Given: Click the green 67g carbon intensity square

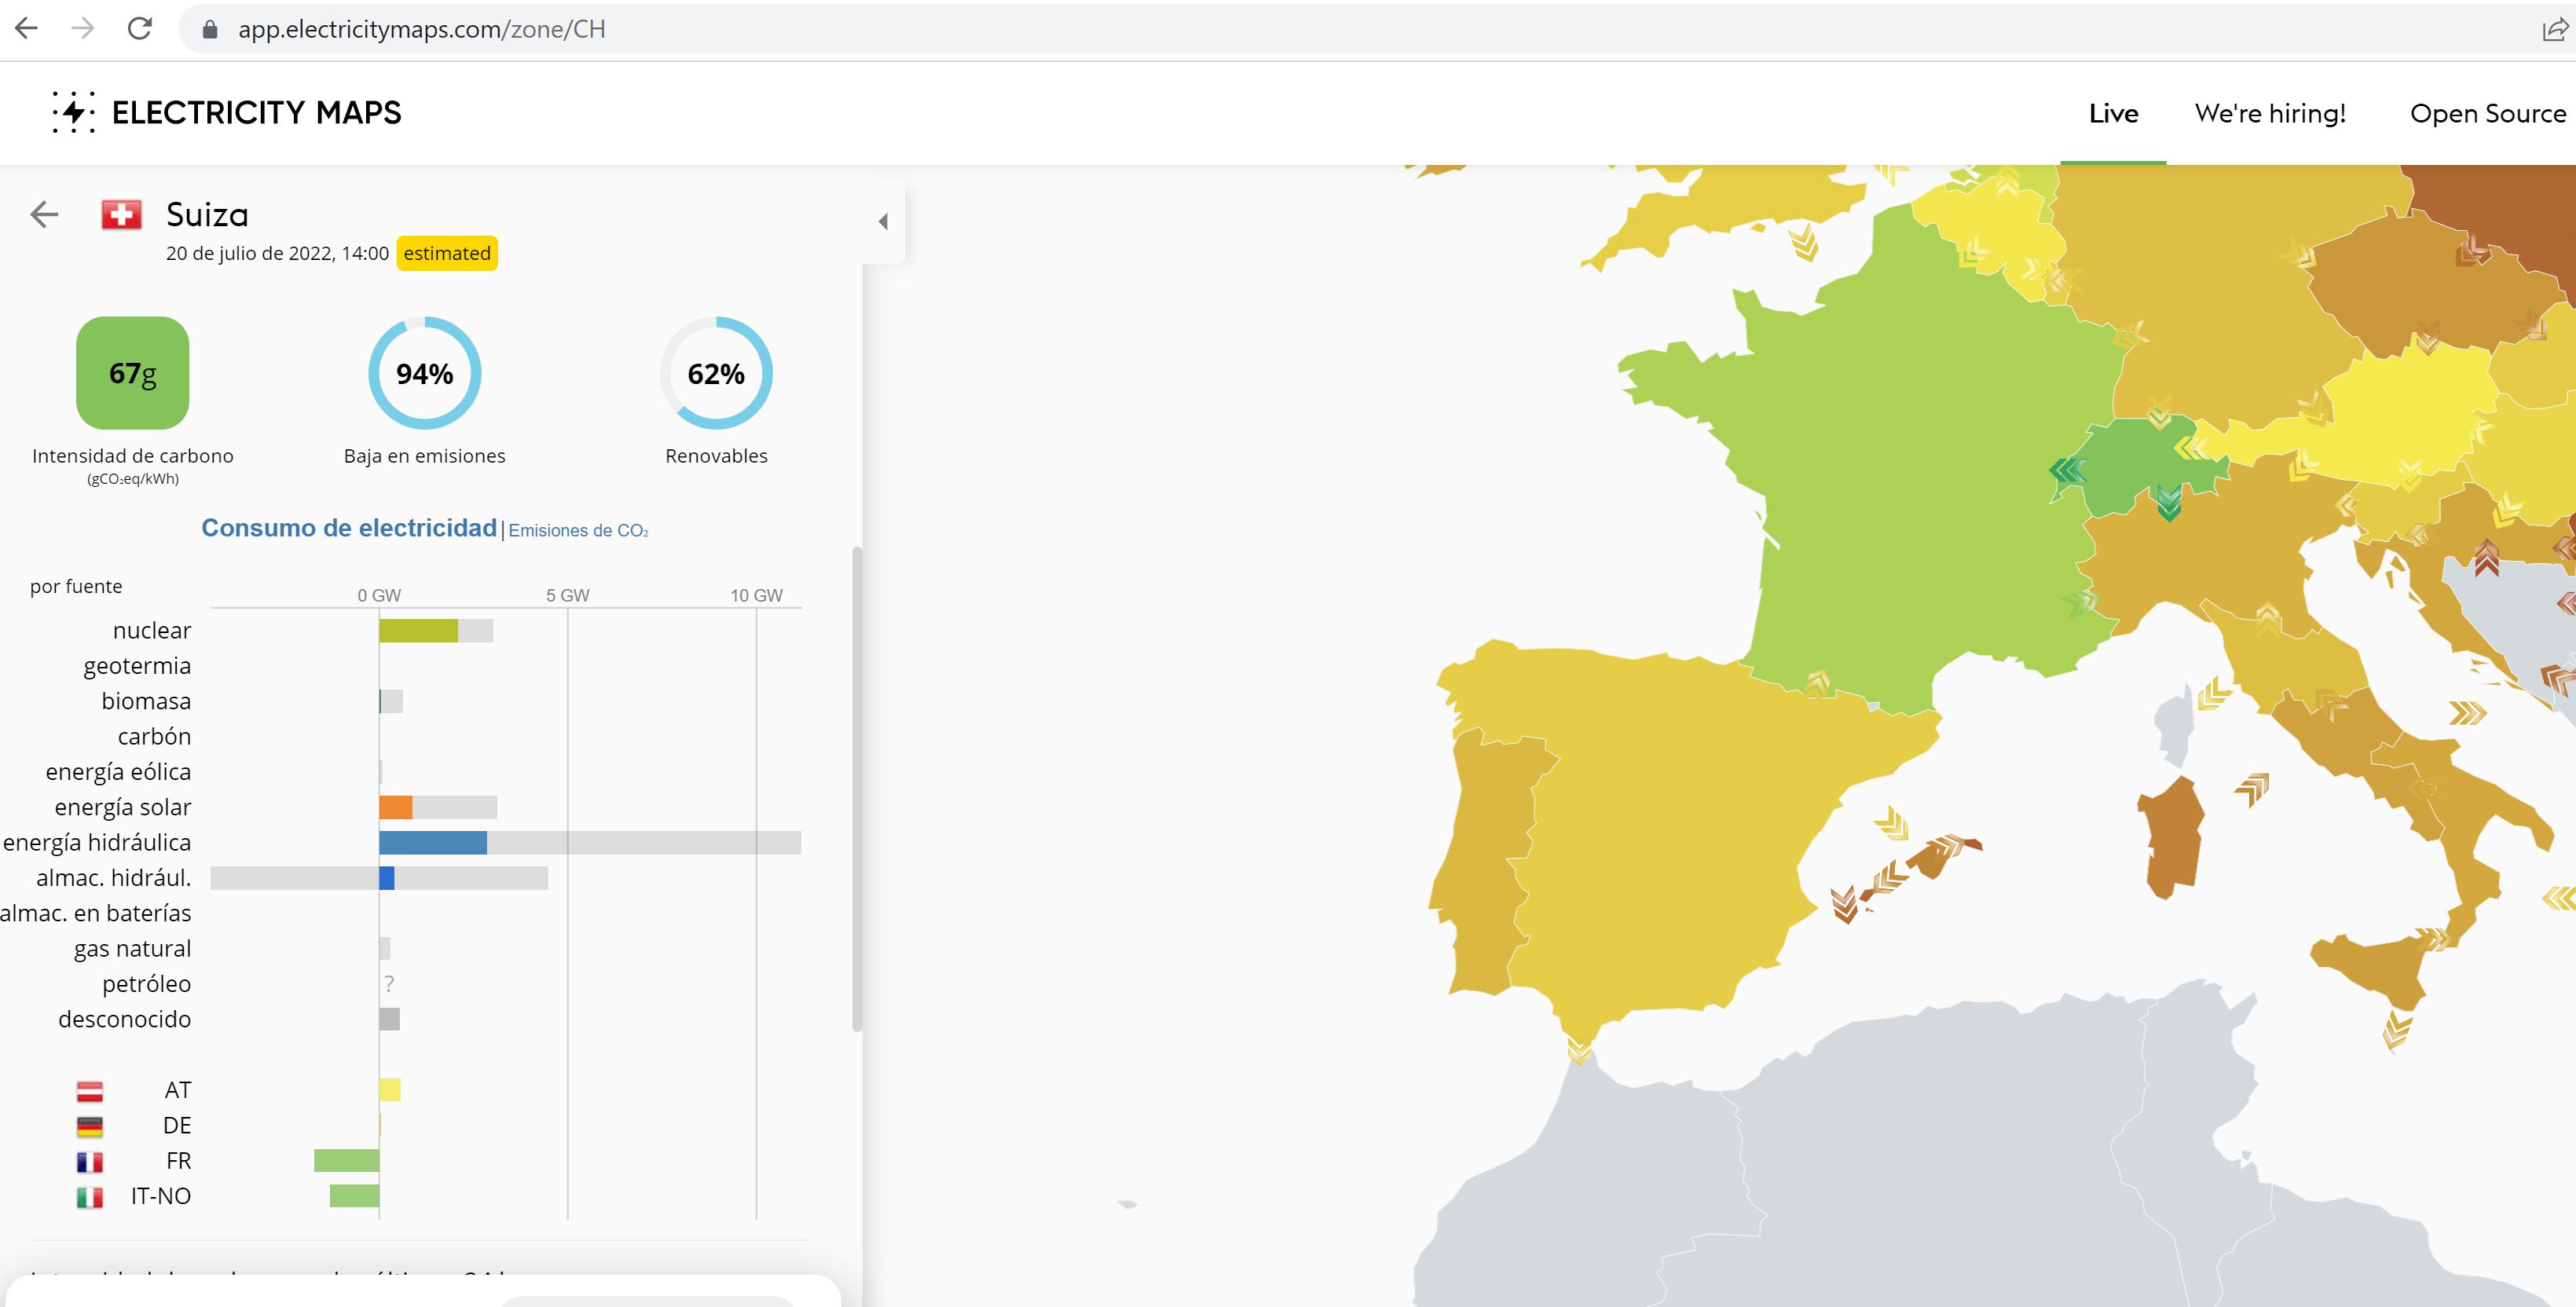Looking at the screenshot, I should [133, 373].
